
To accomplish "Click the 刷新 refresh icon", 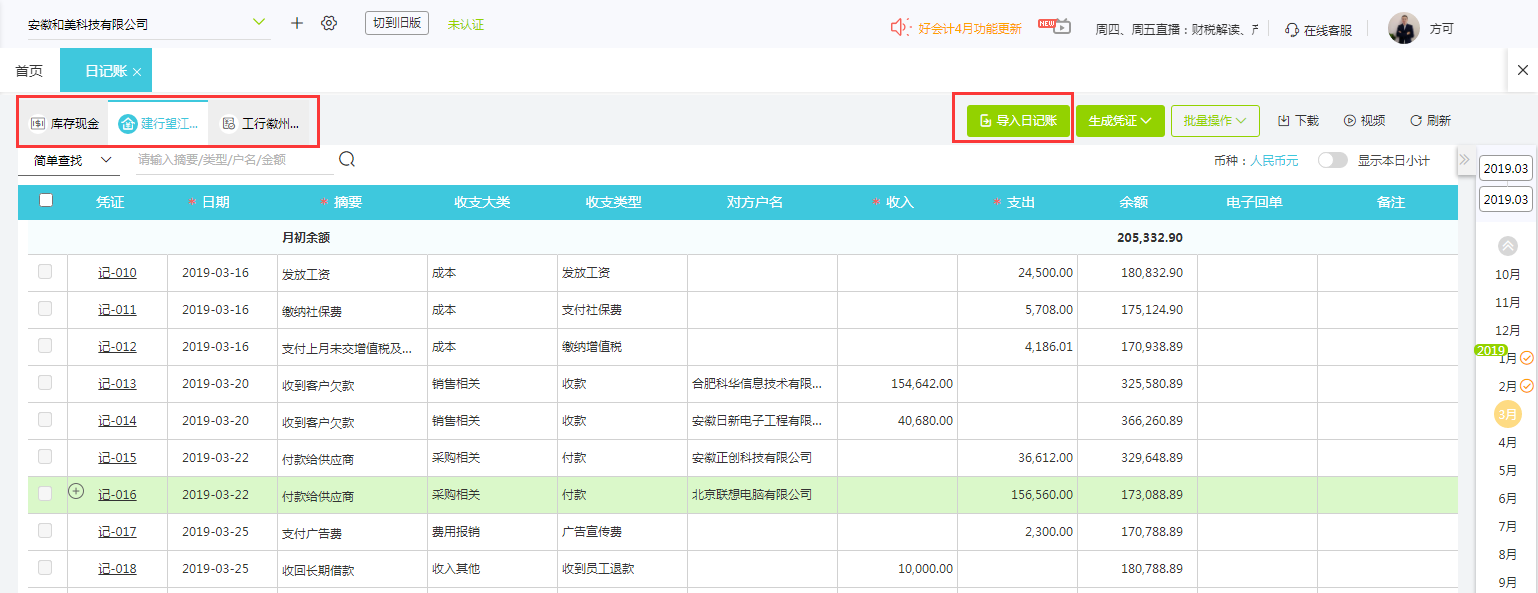I will pos(1415,121).
